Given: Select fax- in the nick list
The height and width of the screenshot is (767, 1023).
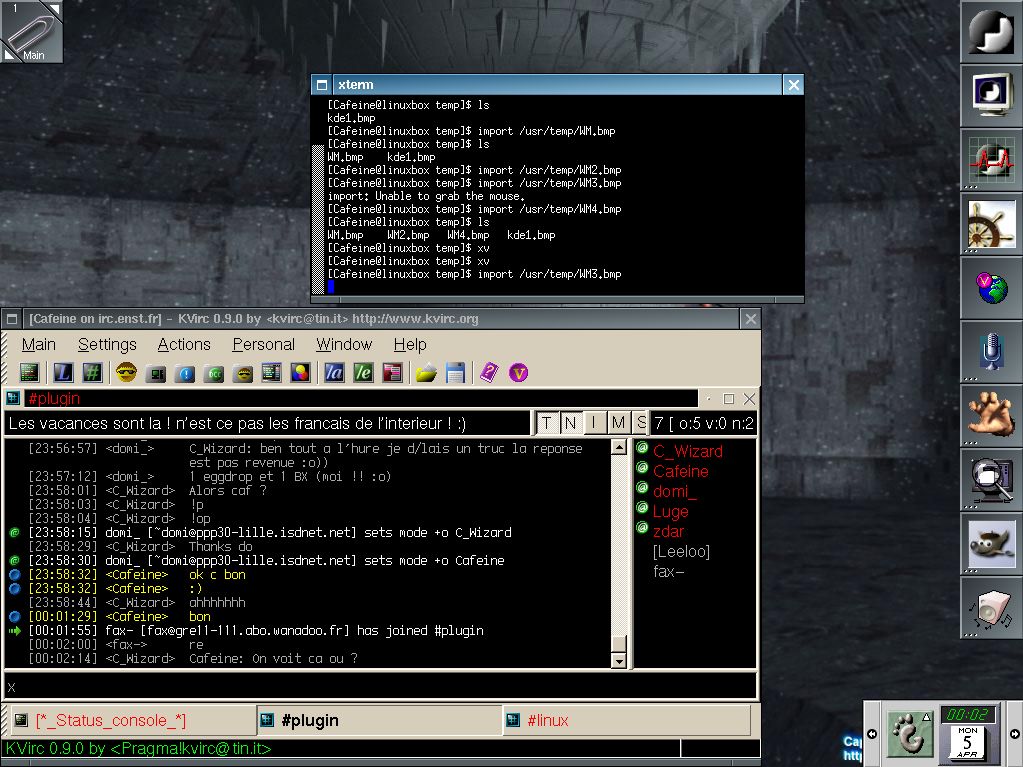Looking at the screenshot, I should coord(669,571).
